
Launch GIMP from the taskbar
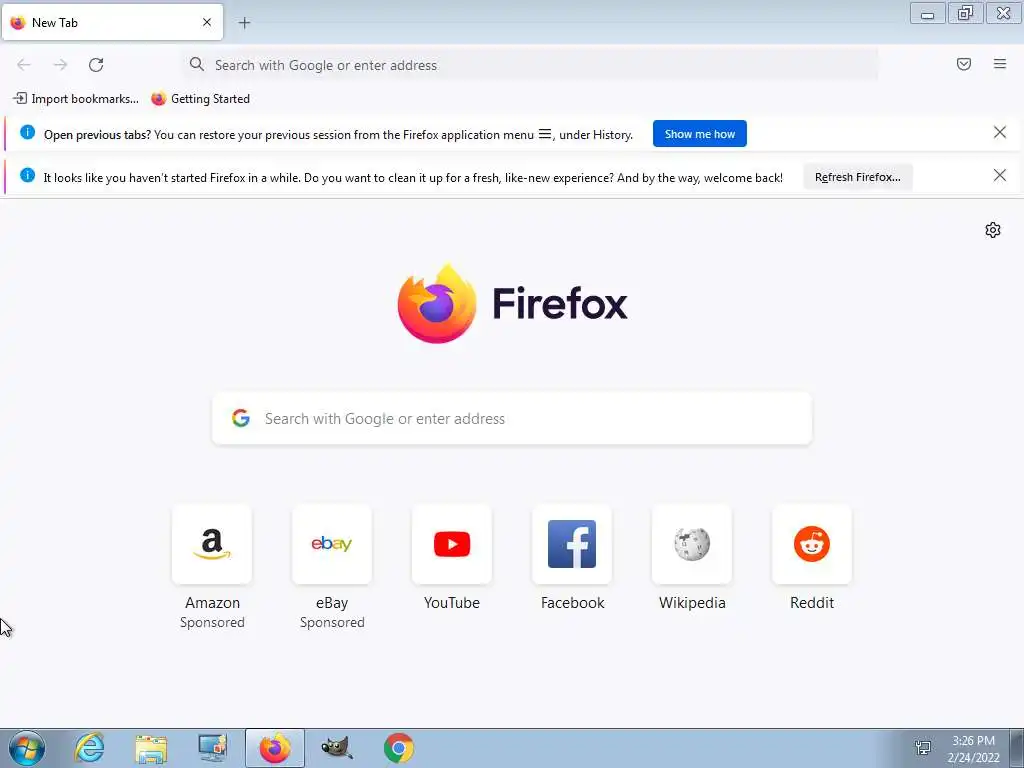pos(337,748)
